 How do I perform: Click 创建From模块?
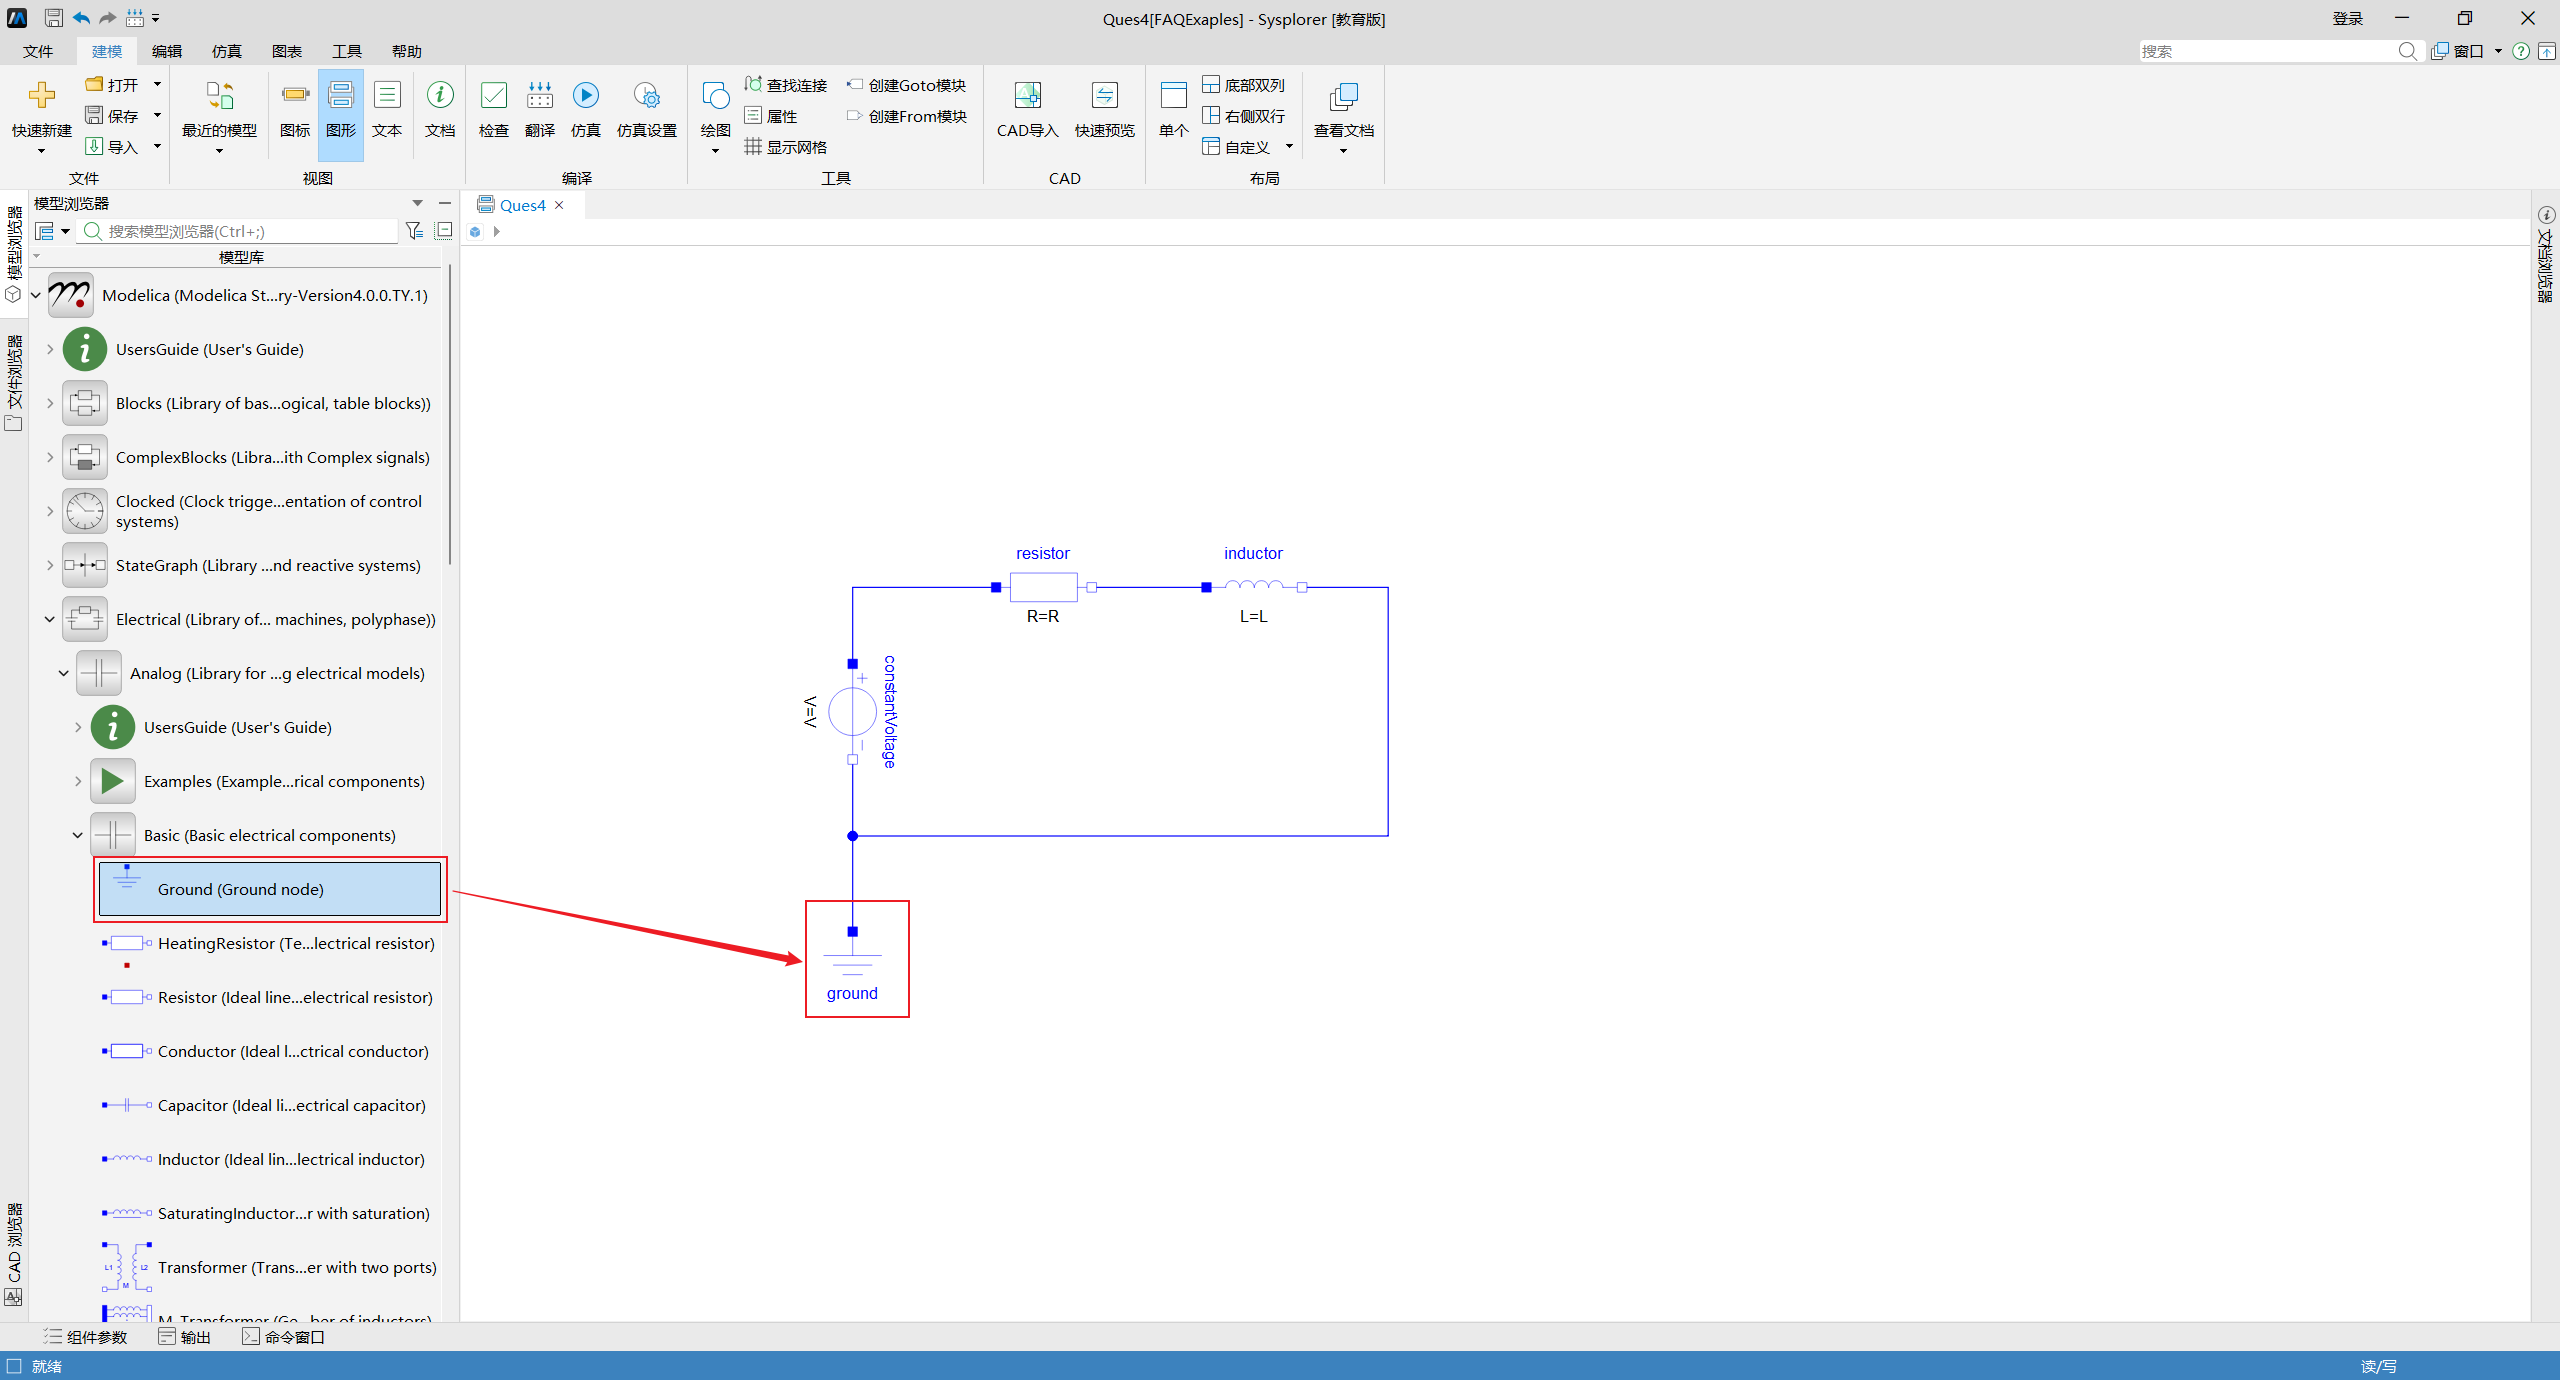pyautogui.click(x=906, y=117)
